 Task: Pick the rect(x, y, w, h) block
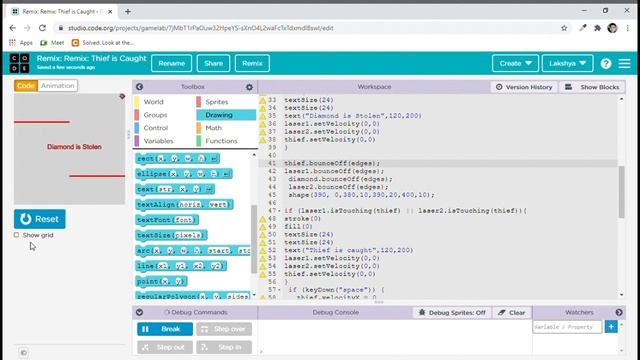[178, 158]
